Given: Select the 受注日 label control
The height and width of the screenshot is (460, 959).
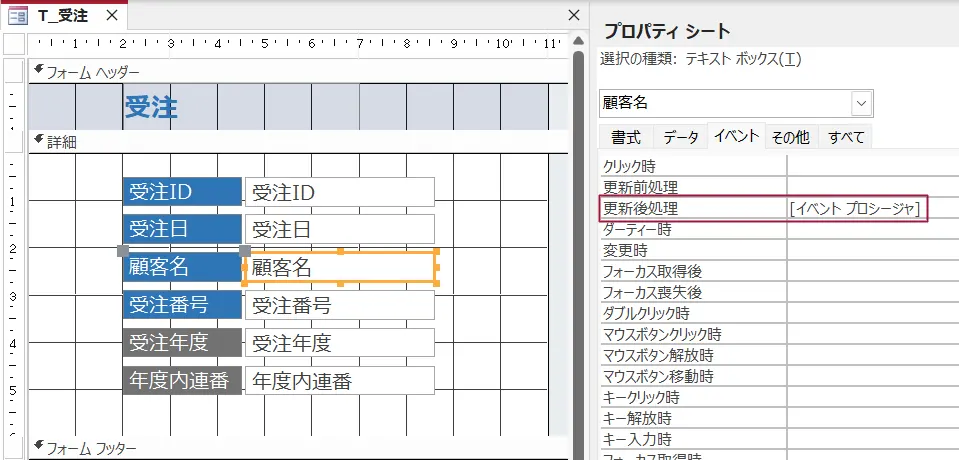Looking at the screenshot, I should 182,229.
